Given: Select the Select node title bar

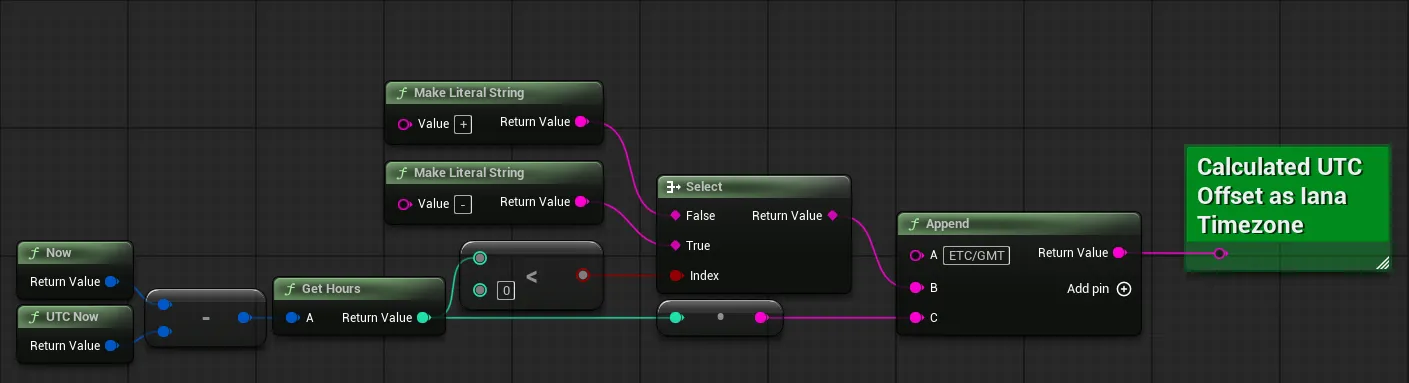Looking at the screenshot, I should point(754,187).
